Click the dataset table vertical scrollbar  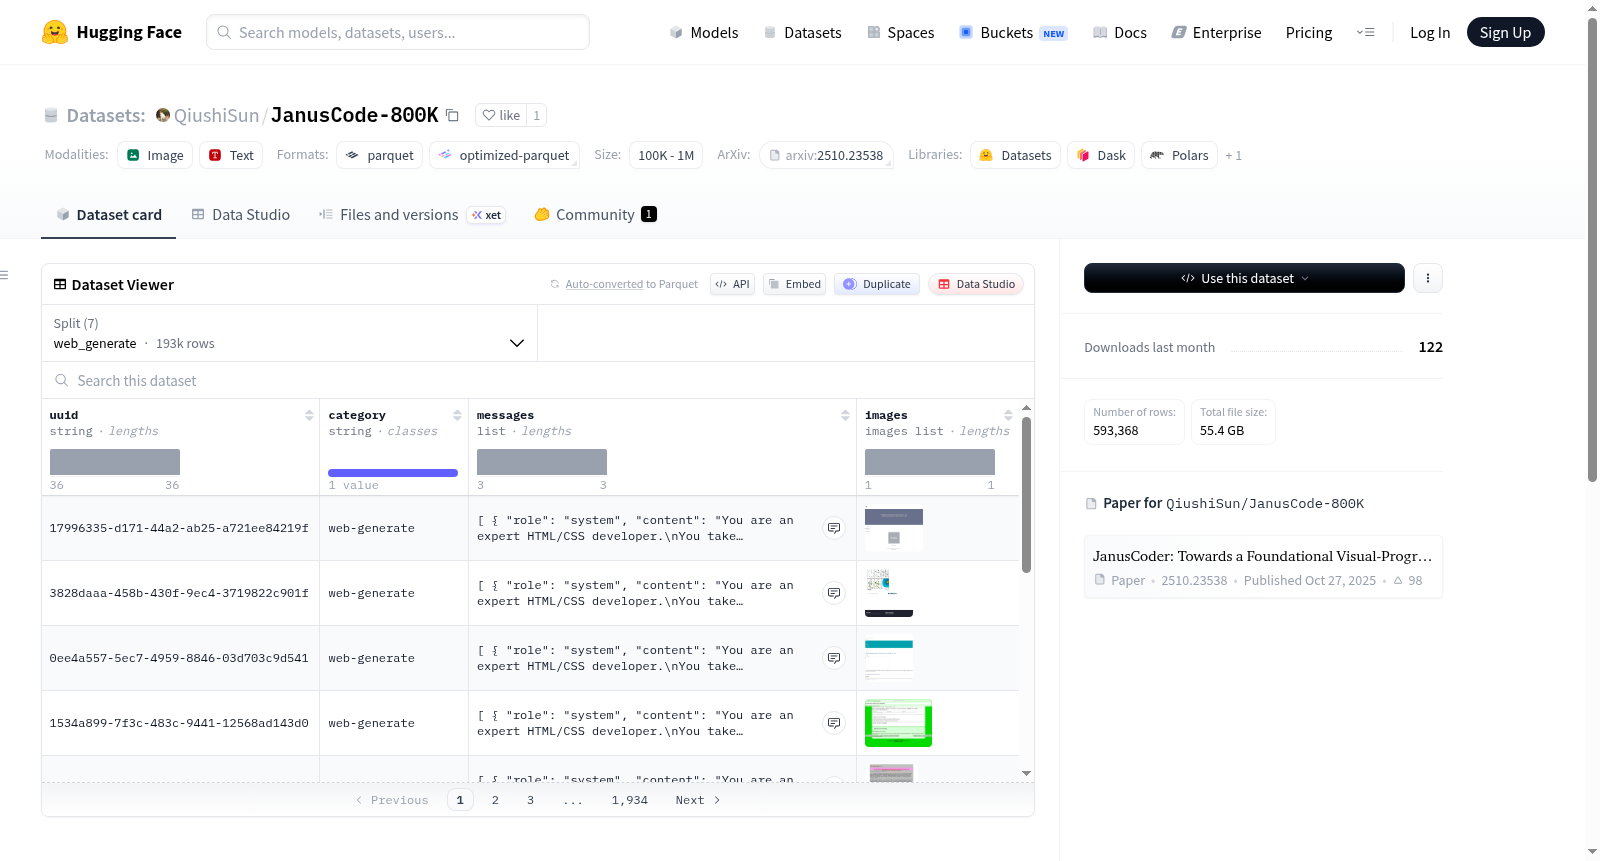click(x=1026, y=495)
